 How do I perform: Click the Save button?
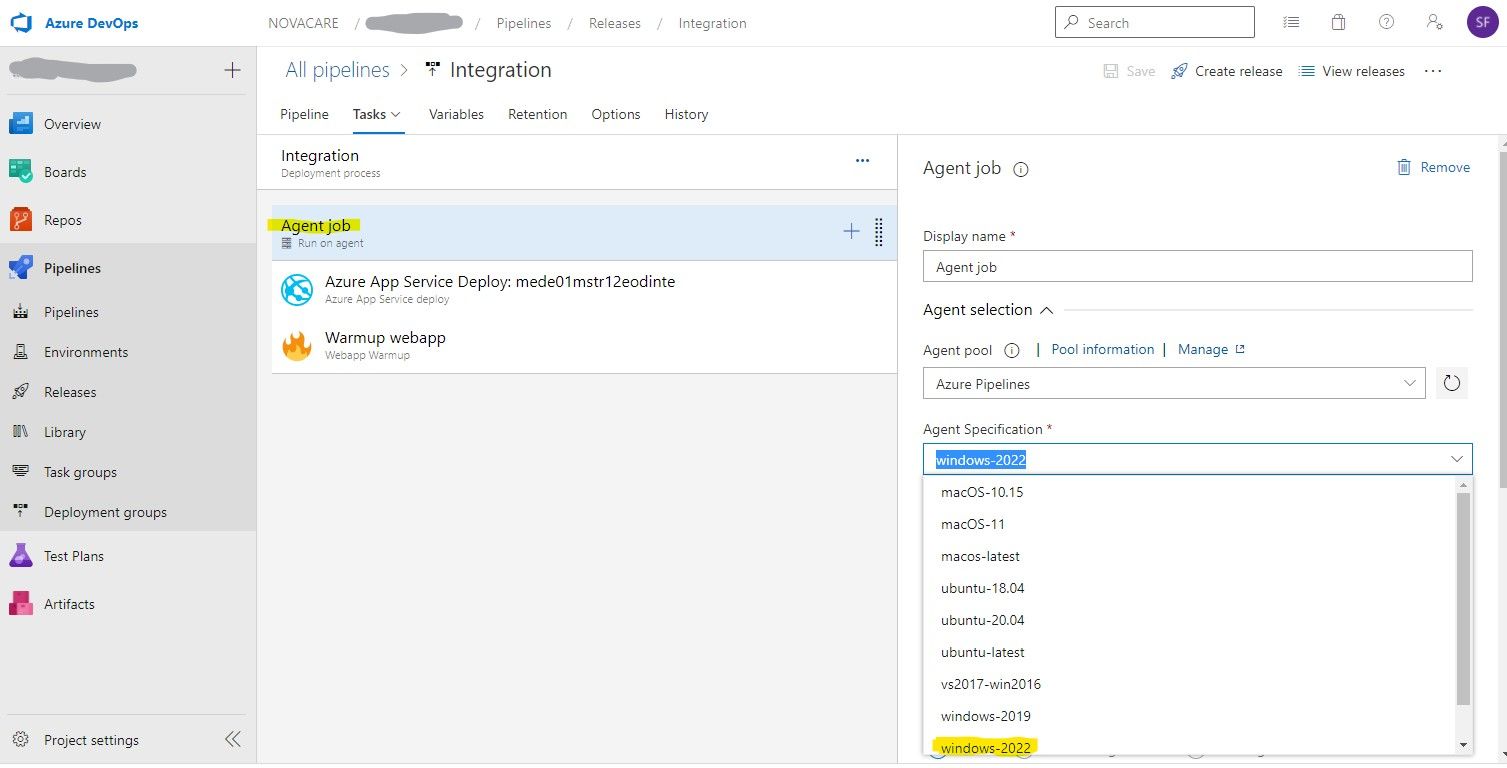(1129, 71)
